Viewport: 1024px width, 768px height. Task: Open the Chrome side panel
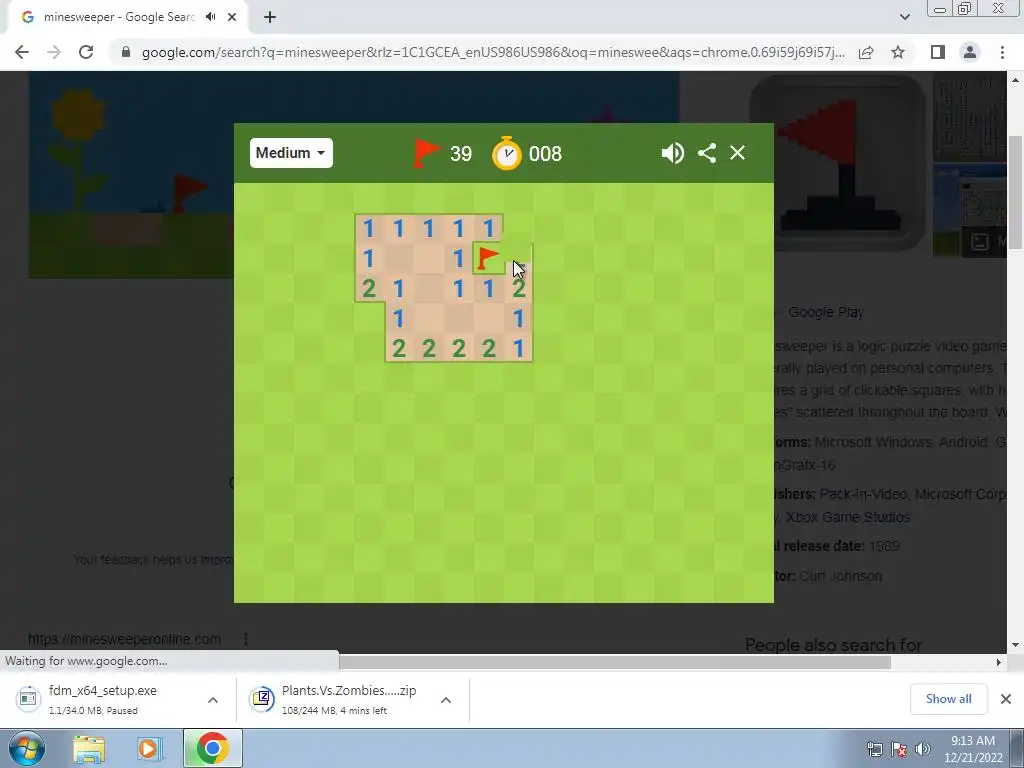pos(938,52)
